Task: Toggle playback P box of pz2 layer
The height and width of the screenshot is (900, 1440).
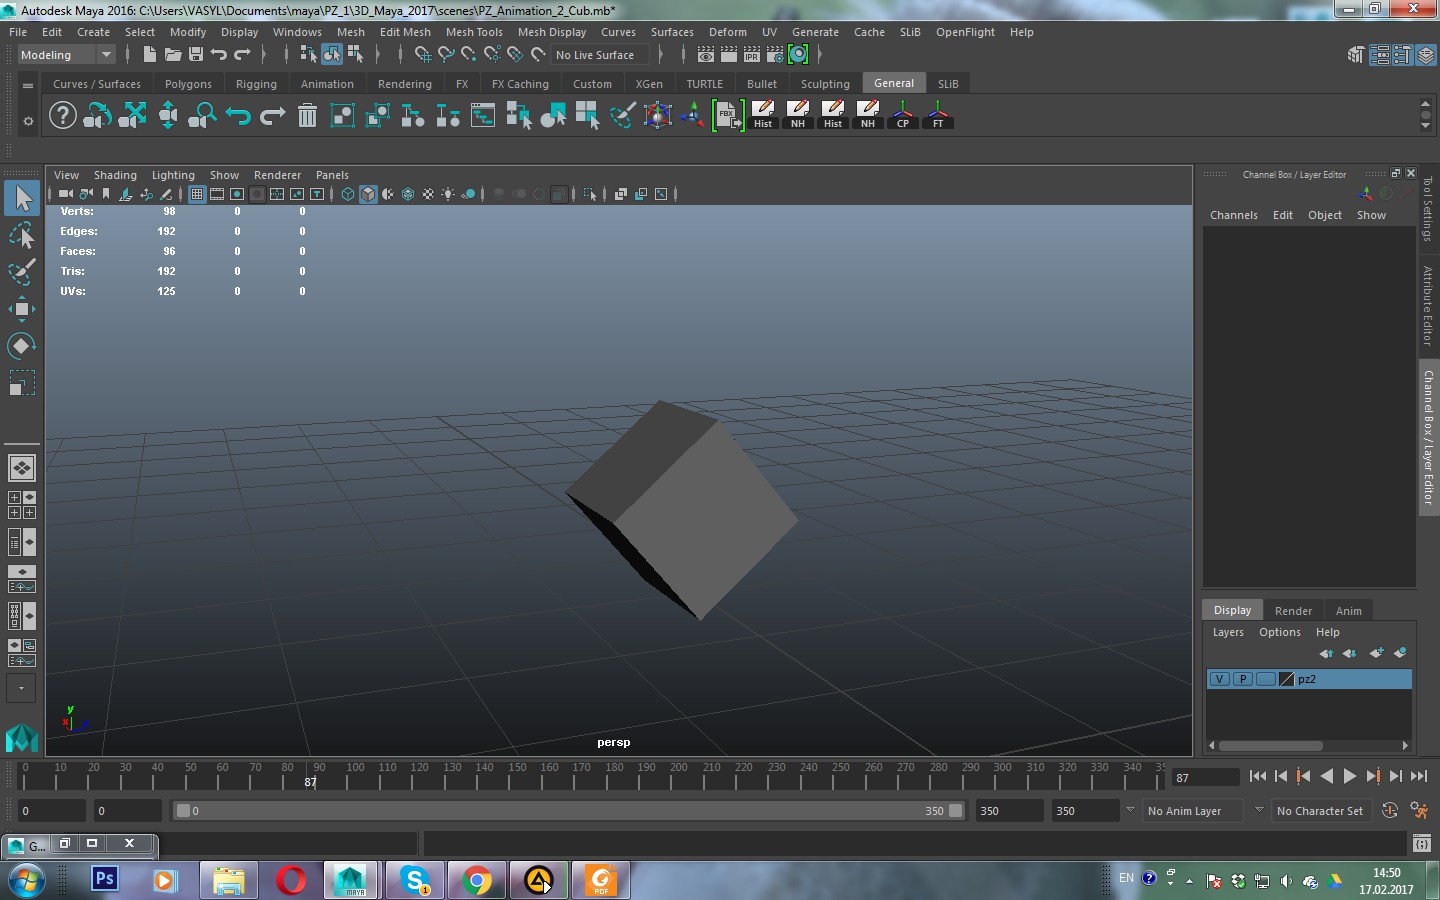Action: 1242,679
